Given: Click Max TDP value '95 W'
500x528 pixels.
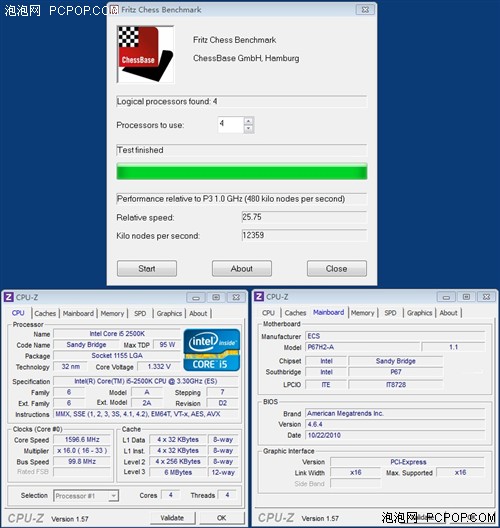Looking at the screenshot, I should 167,344.
